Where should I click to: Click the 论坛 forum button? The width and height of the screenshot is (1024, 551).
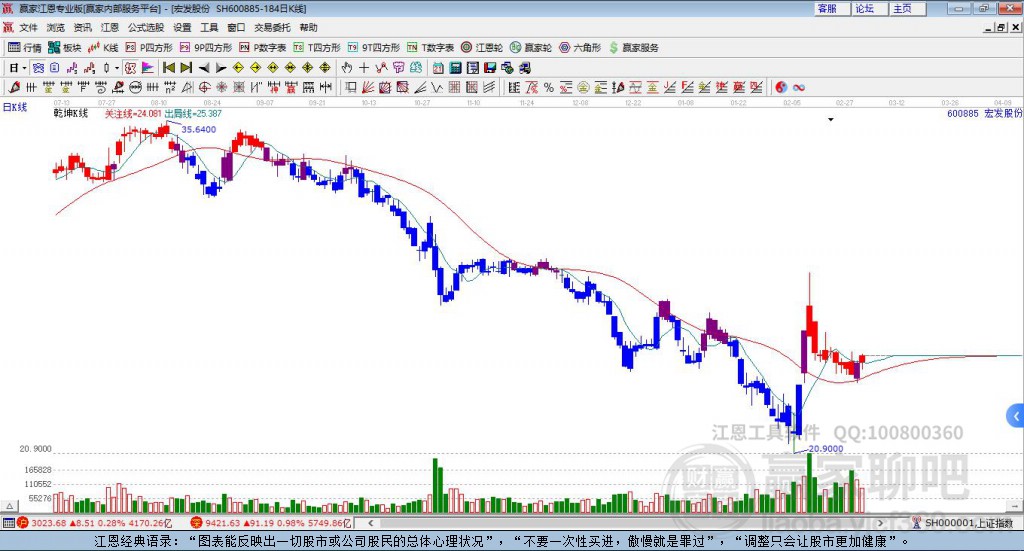pos(870,8)
